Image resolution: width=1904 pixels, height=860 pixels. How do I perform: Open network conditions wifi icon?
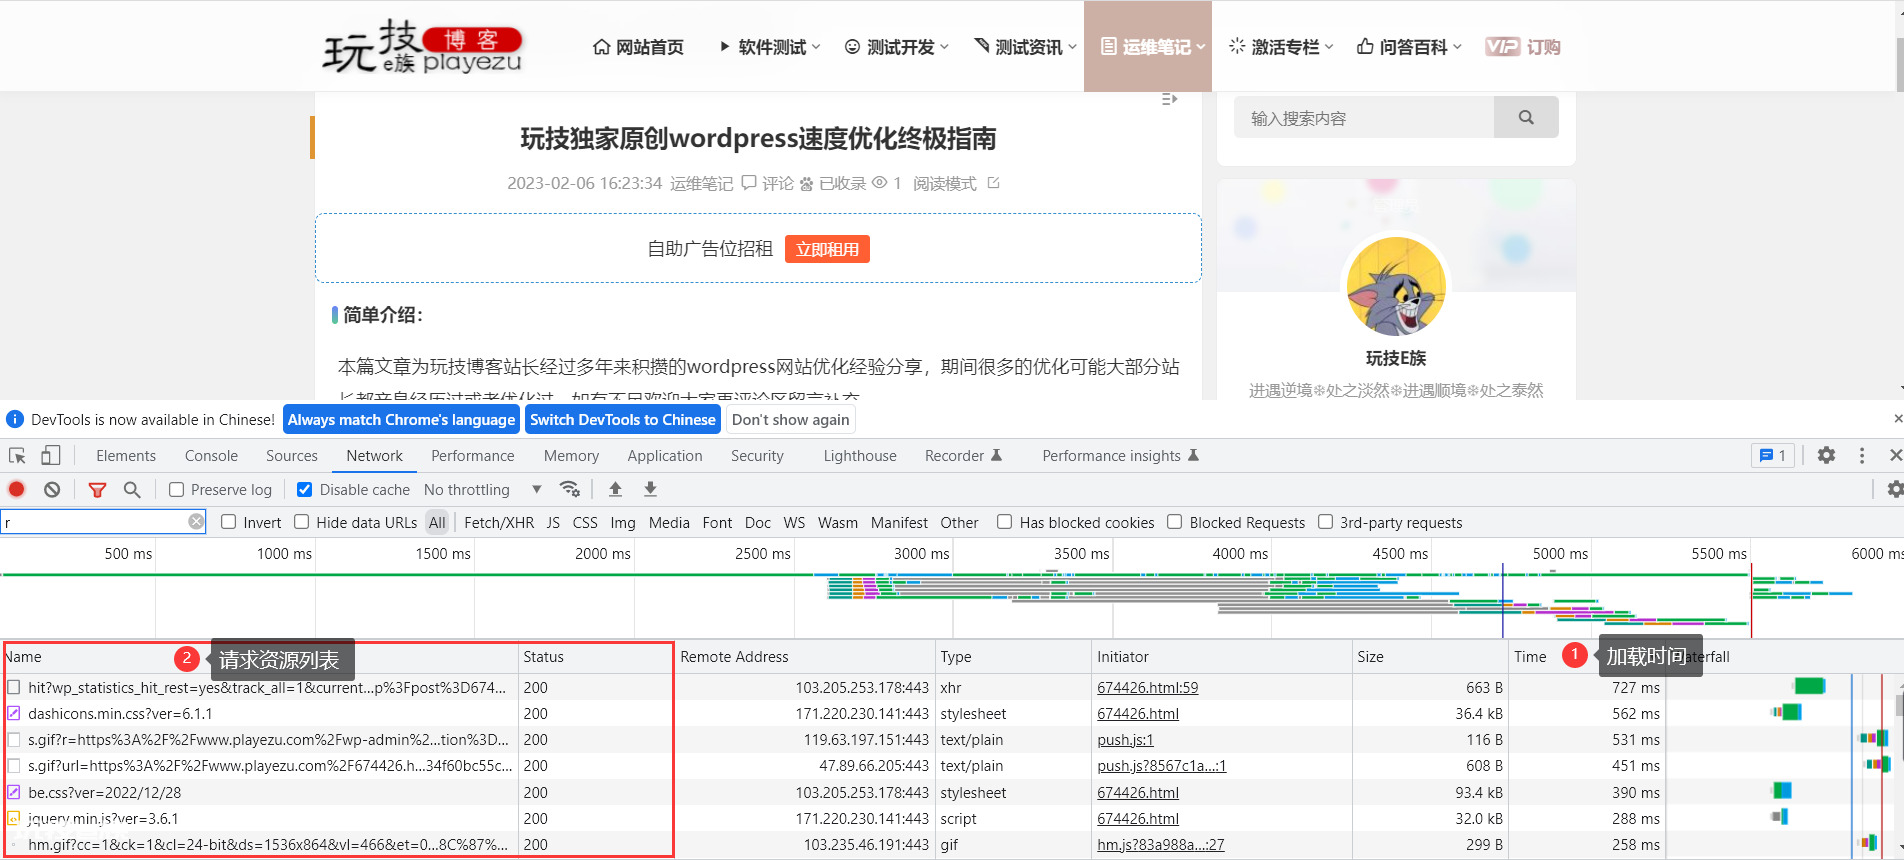pyautogui.click(x=570, y=489)
